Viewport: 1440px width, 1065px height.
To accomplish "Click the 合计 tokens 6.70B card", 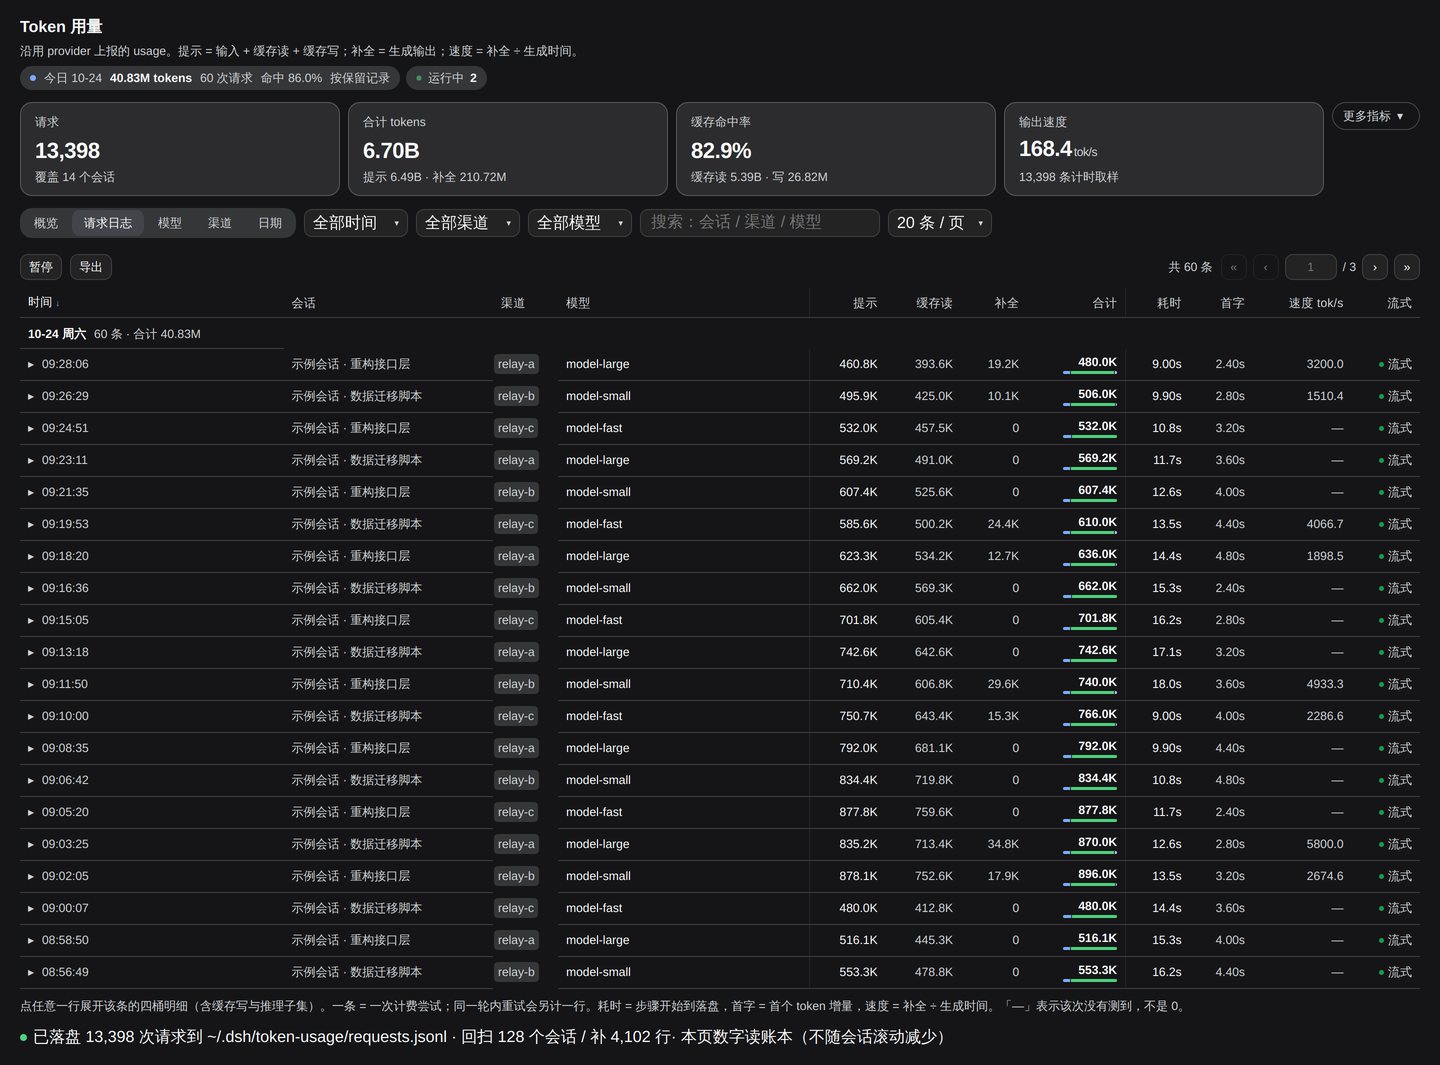I will pyautogui.click(x=508, y=149).
